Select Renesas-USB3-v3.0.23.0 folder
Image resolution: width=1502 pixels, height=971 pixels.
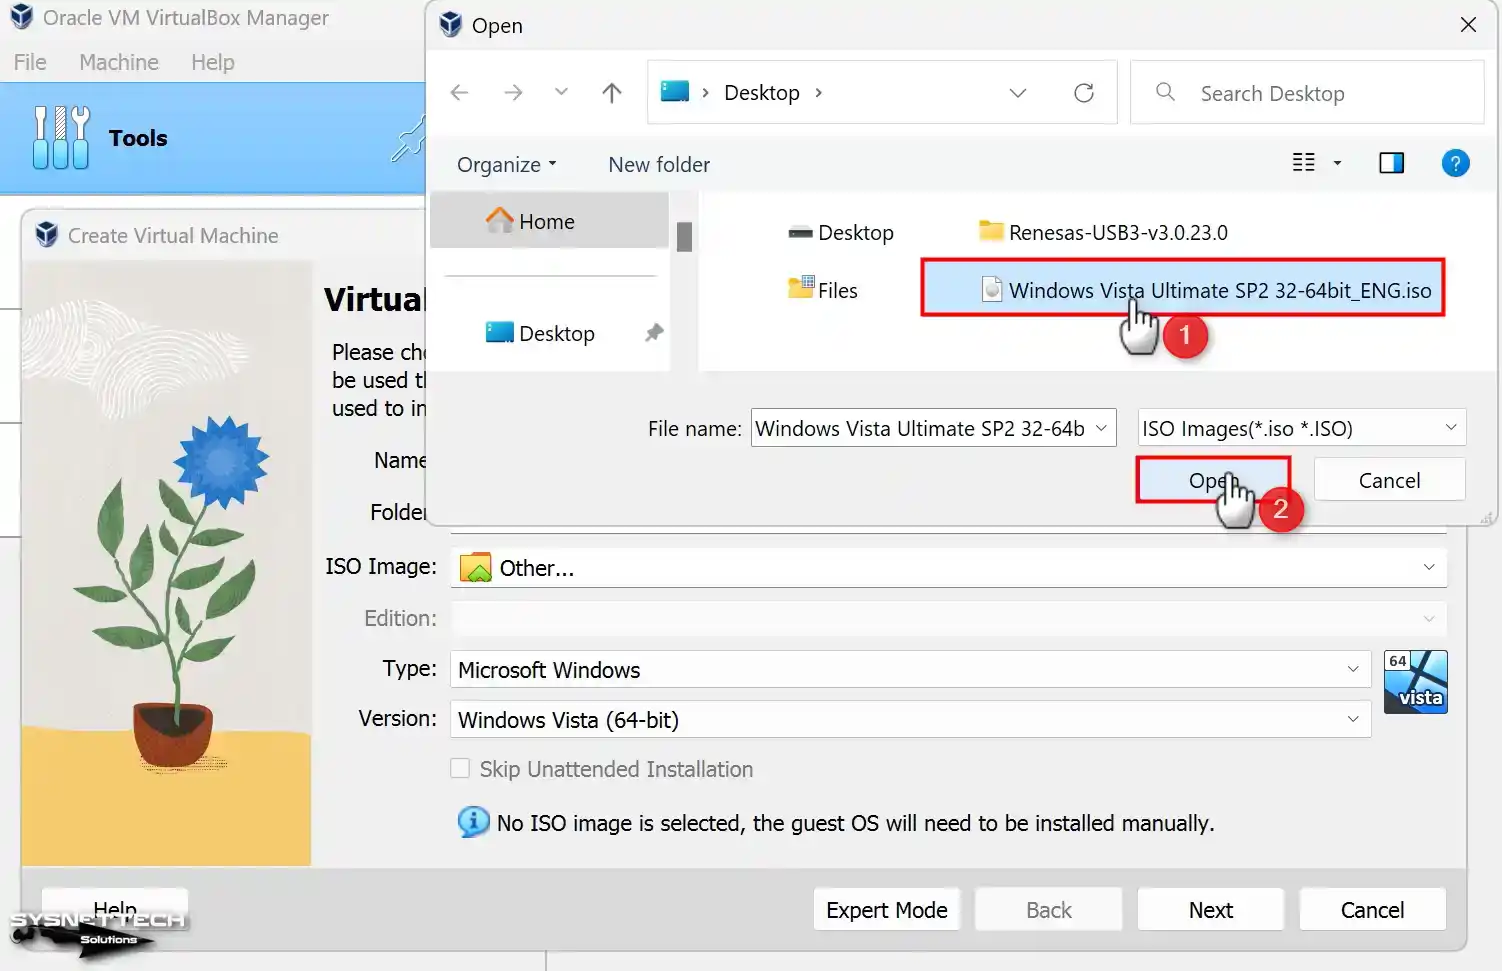pos(1103,233)
